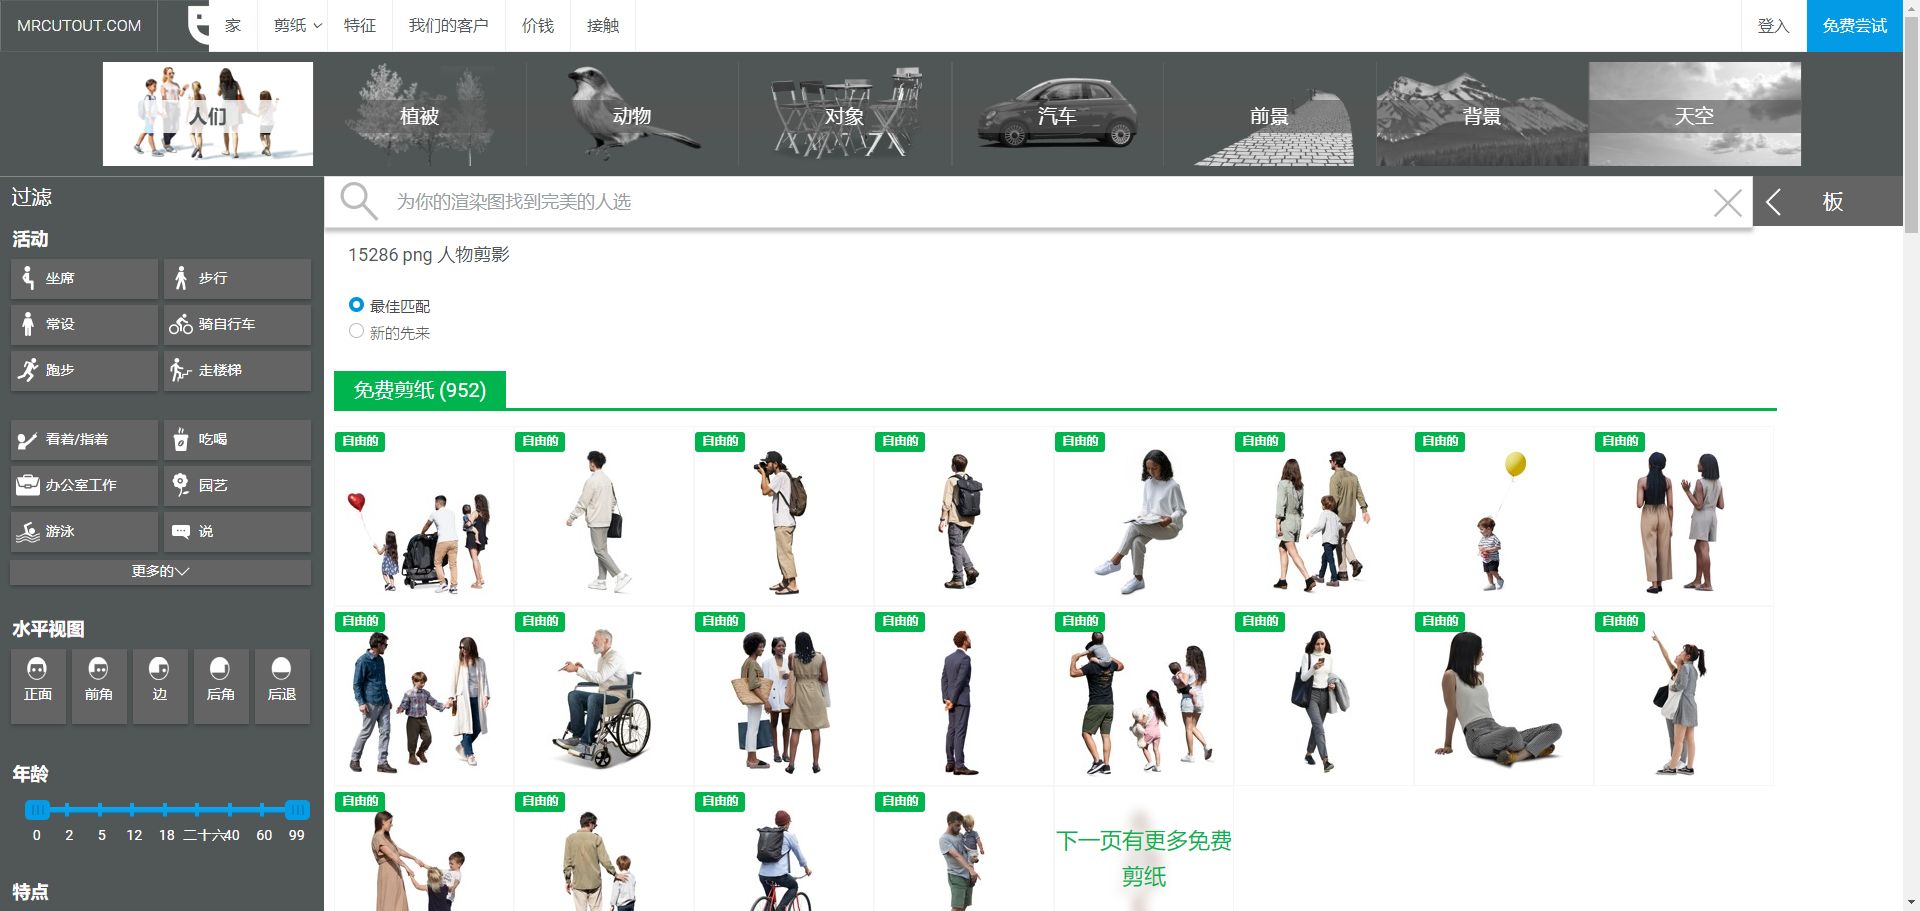Image resolution: width=1920 pixels, height=911 pixels.
Task: Select the 步行 walking activity filter icon
Action: pos(181,278)
